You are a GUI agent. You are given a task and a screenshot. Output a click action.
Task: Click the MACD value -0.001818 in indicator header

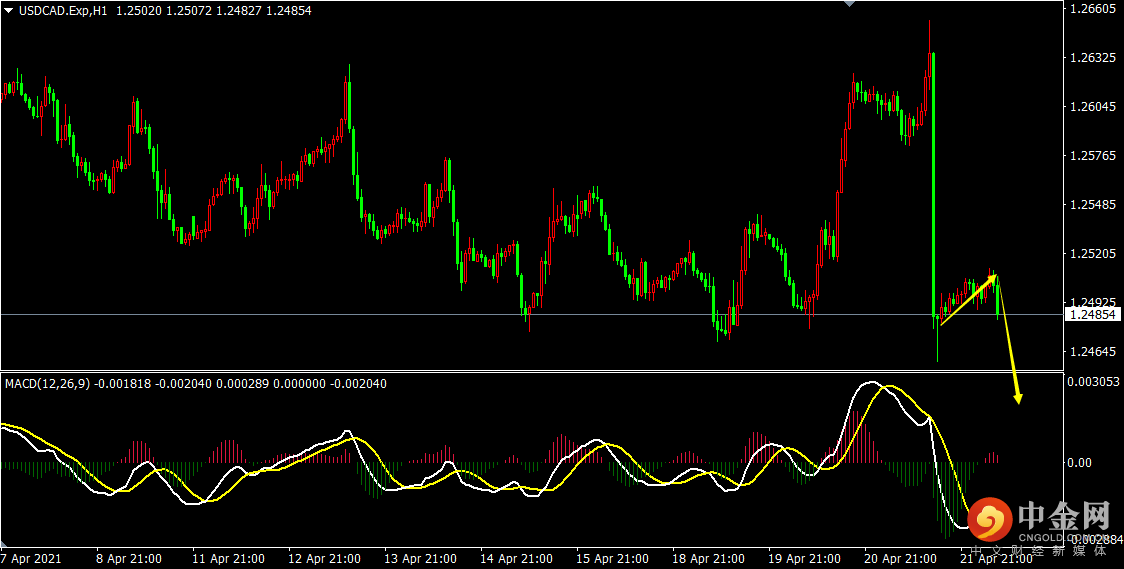125,383
